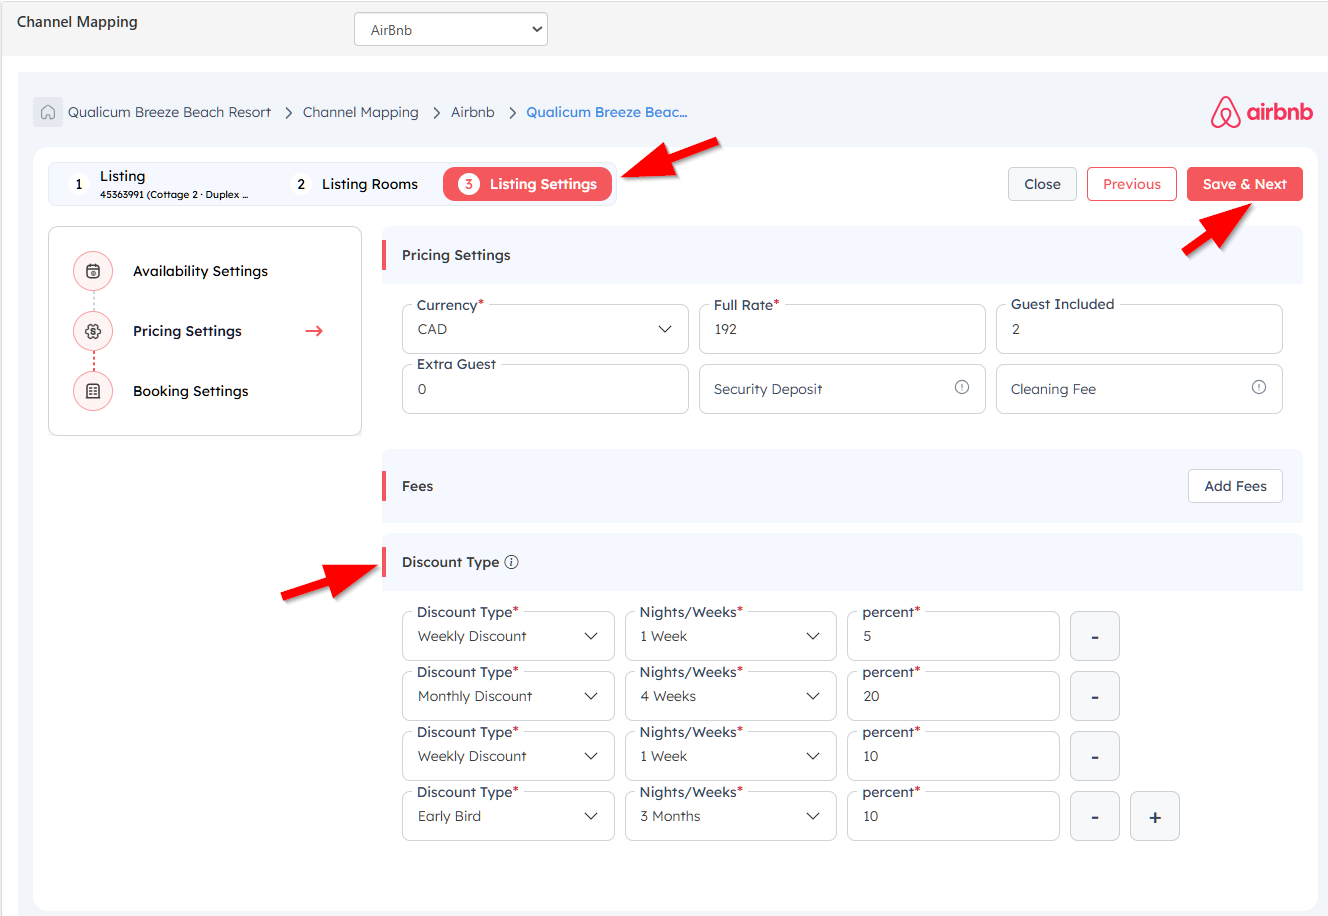Open Availability Settings section
1328x916 pixels.
click(x=200, y=271)
